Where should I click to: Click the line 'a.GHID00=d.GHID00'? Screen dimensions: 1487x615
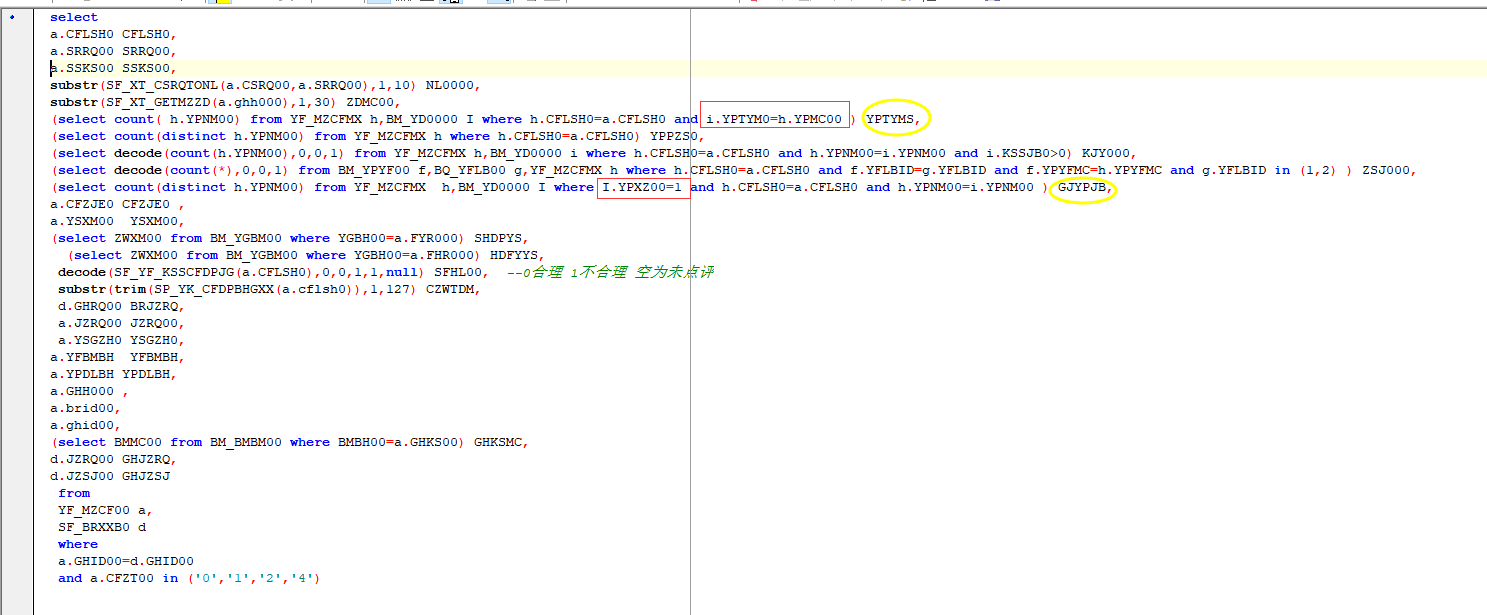[x=125, y=561]
